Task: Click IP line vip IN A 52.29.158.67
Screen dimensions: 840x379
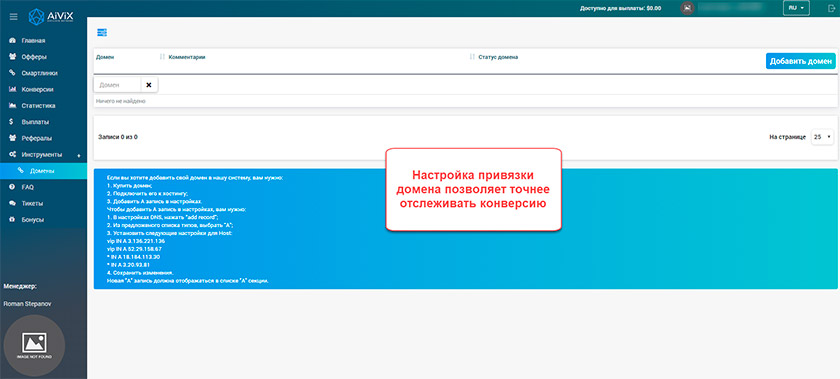Action: (134, 249)
